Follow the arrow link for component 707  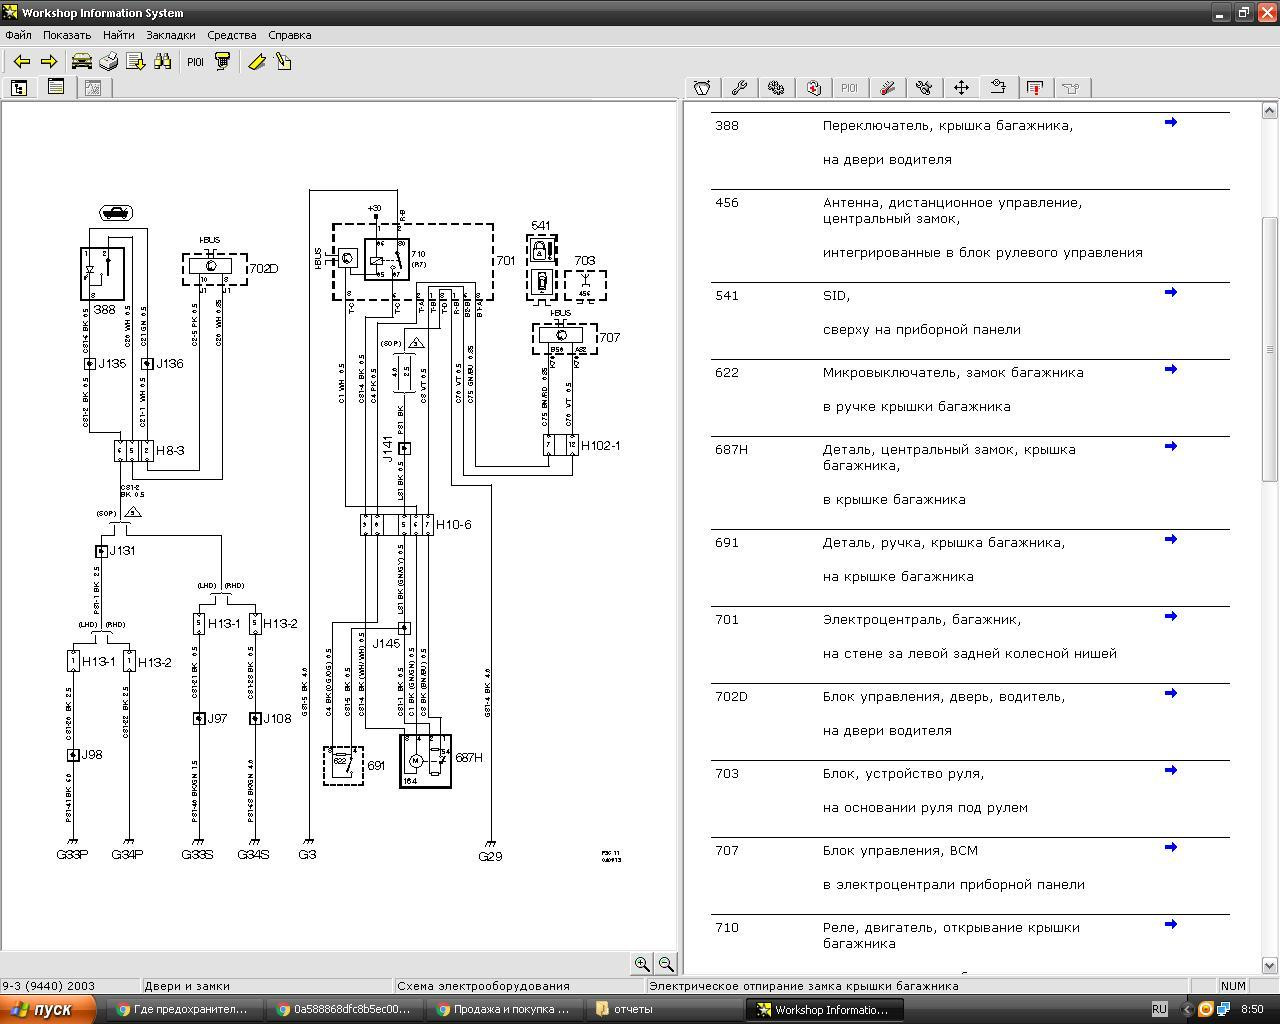1171,848
